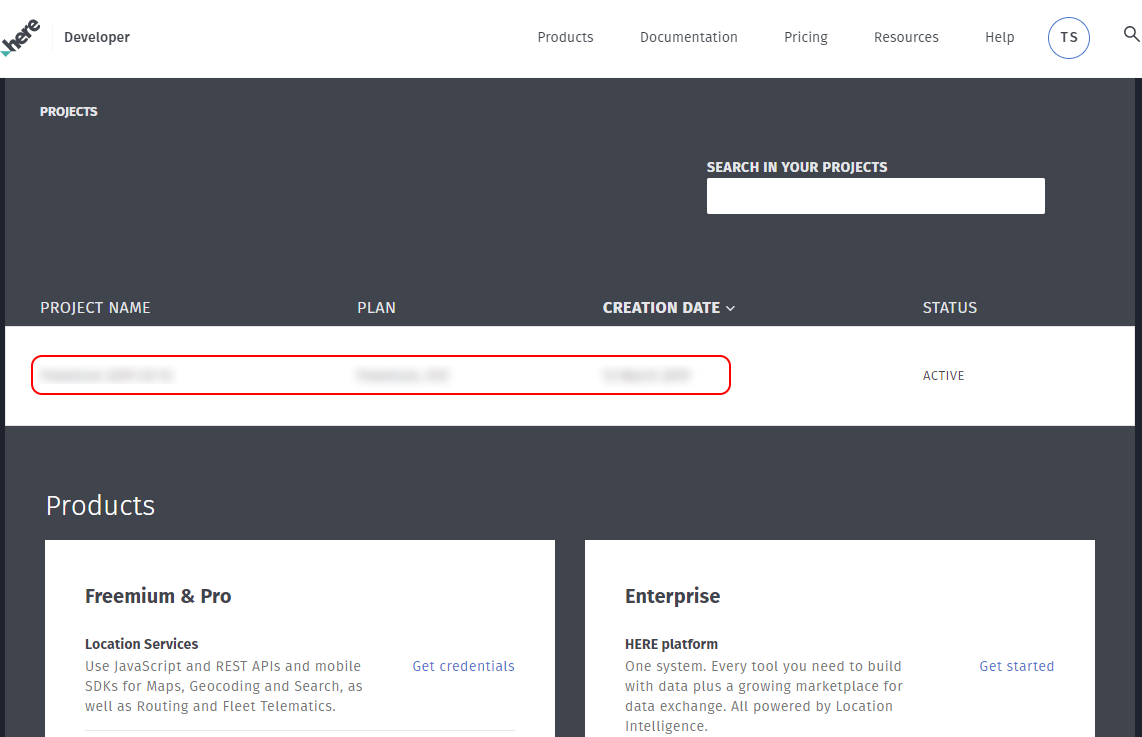Click the Developer label beside the logo
The image size is (1142, 737).
(97, 38)
